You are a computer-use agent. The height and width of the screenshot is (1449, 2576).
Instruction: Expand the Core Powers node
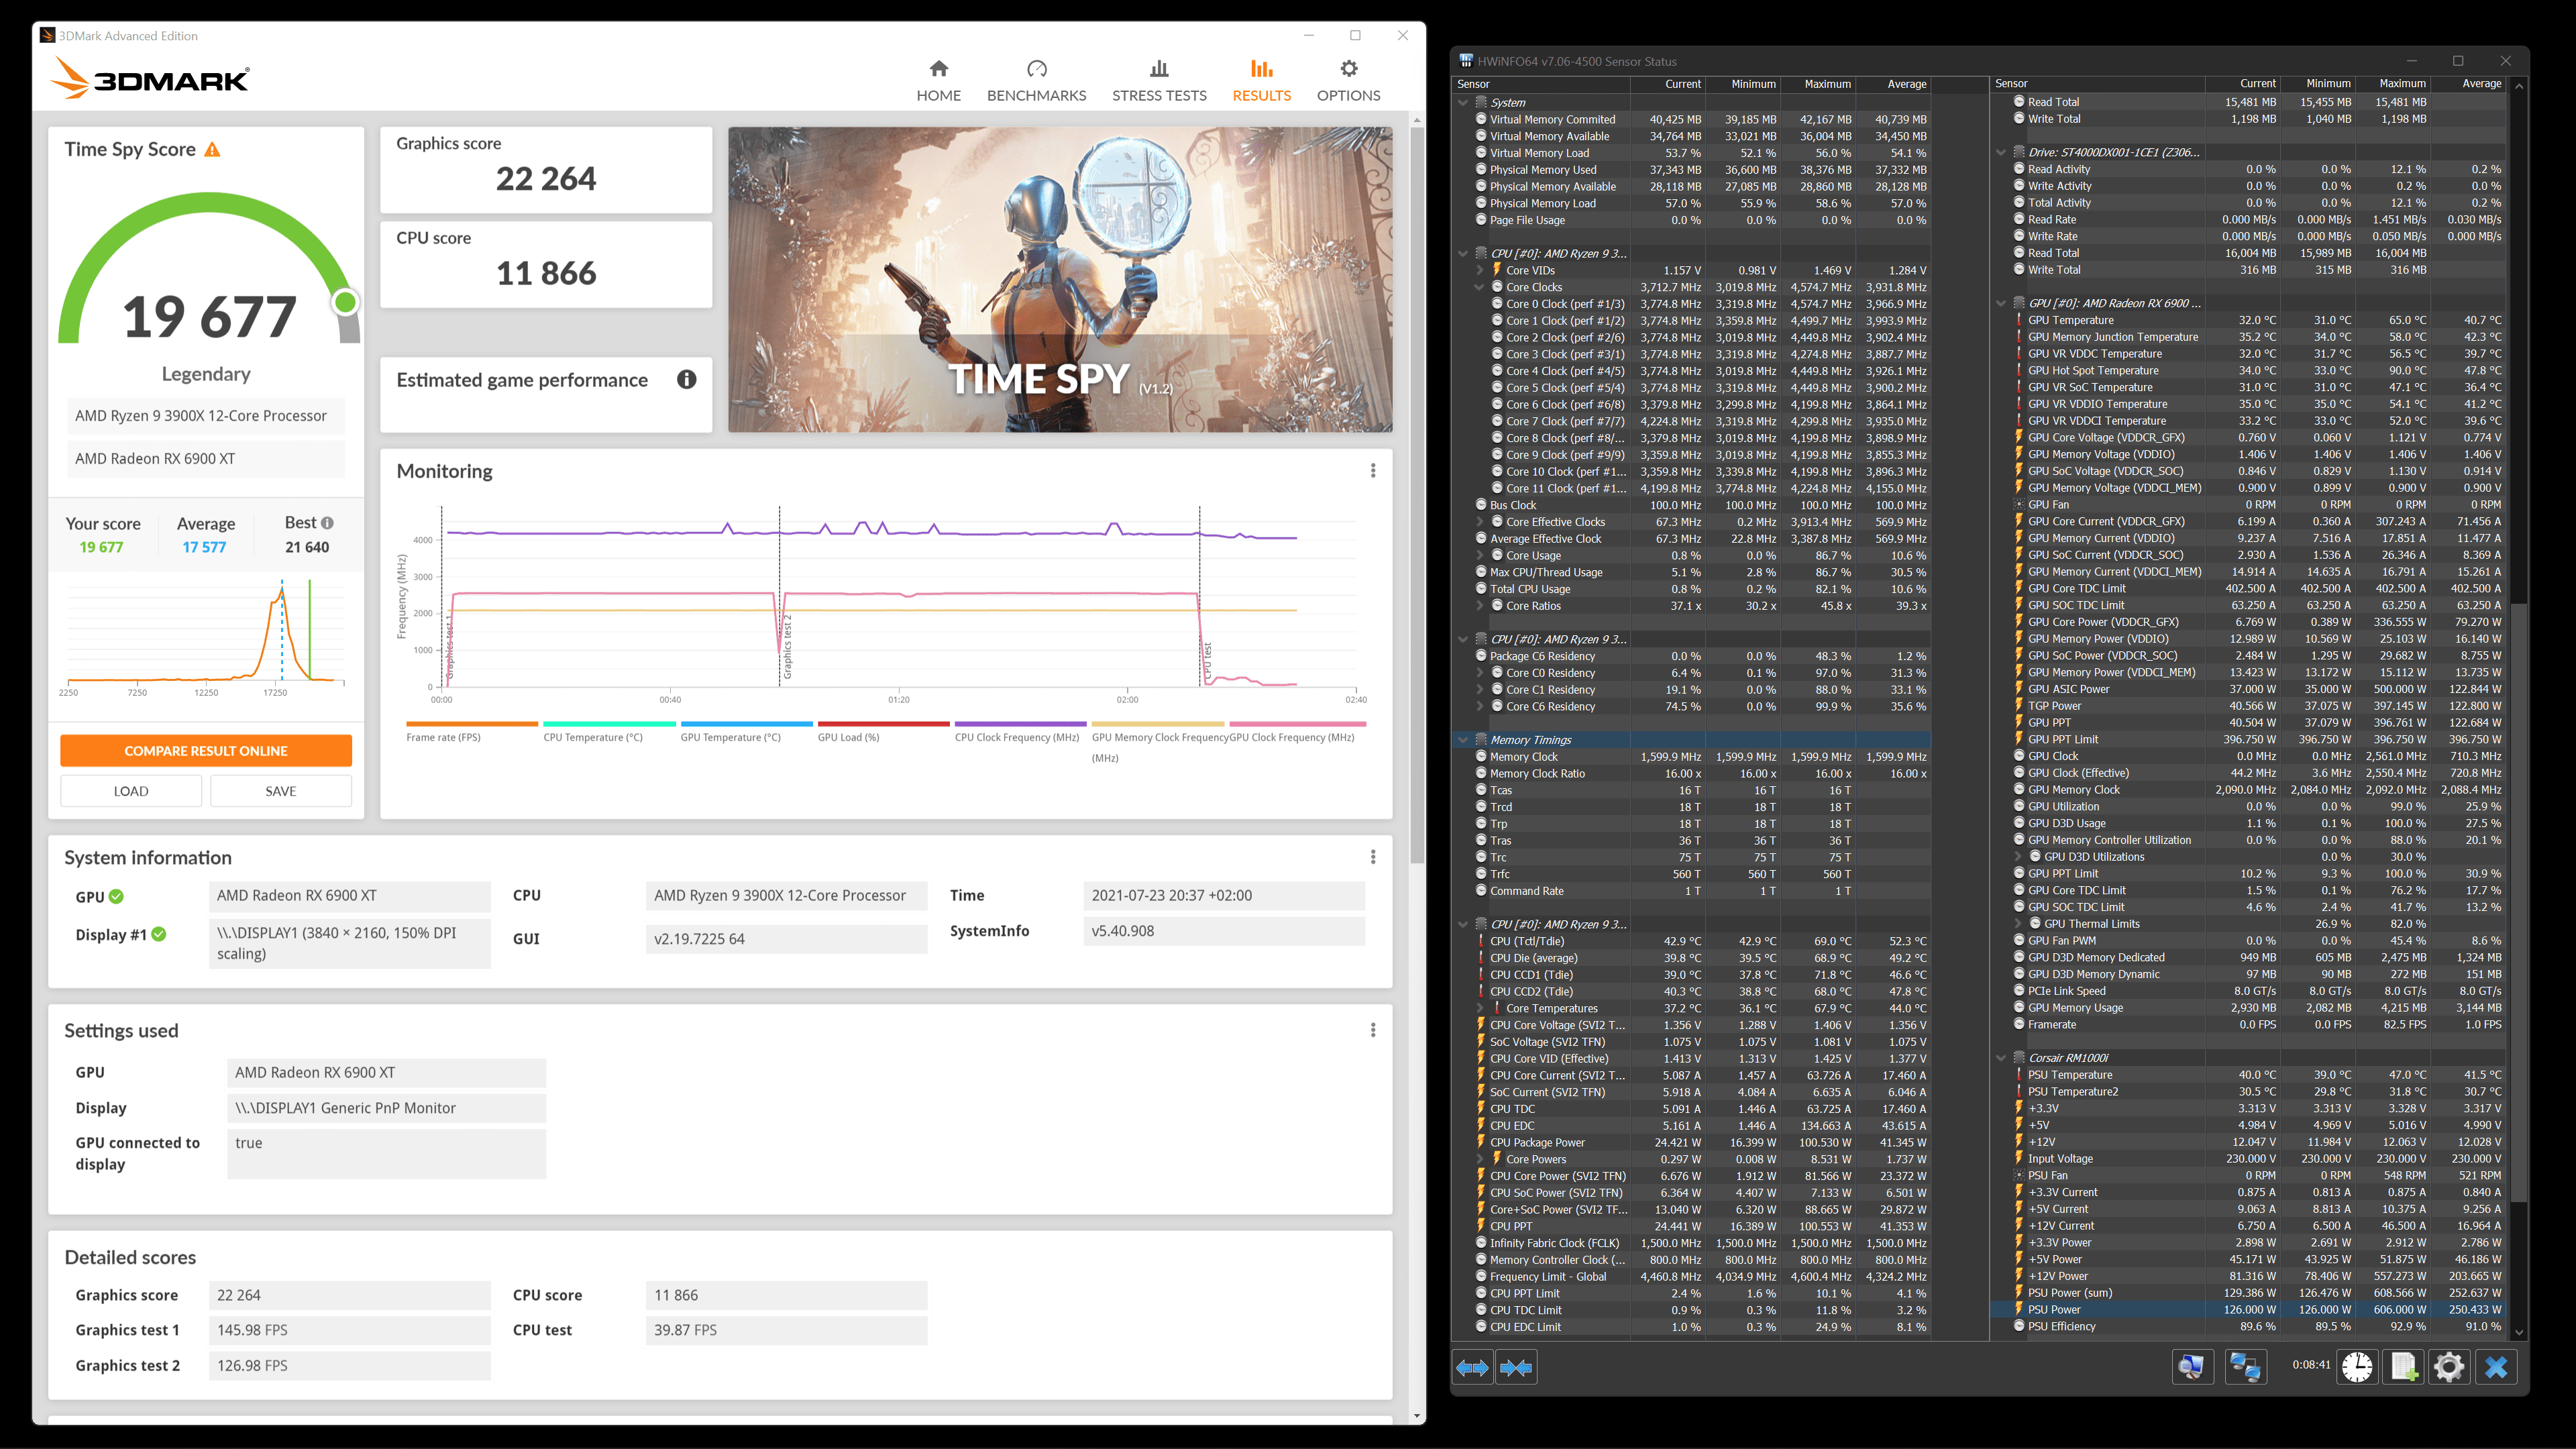pyautogui.click(x=1480, y=1159)
